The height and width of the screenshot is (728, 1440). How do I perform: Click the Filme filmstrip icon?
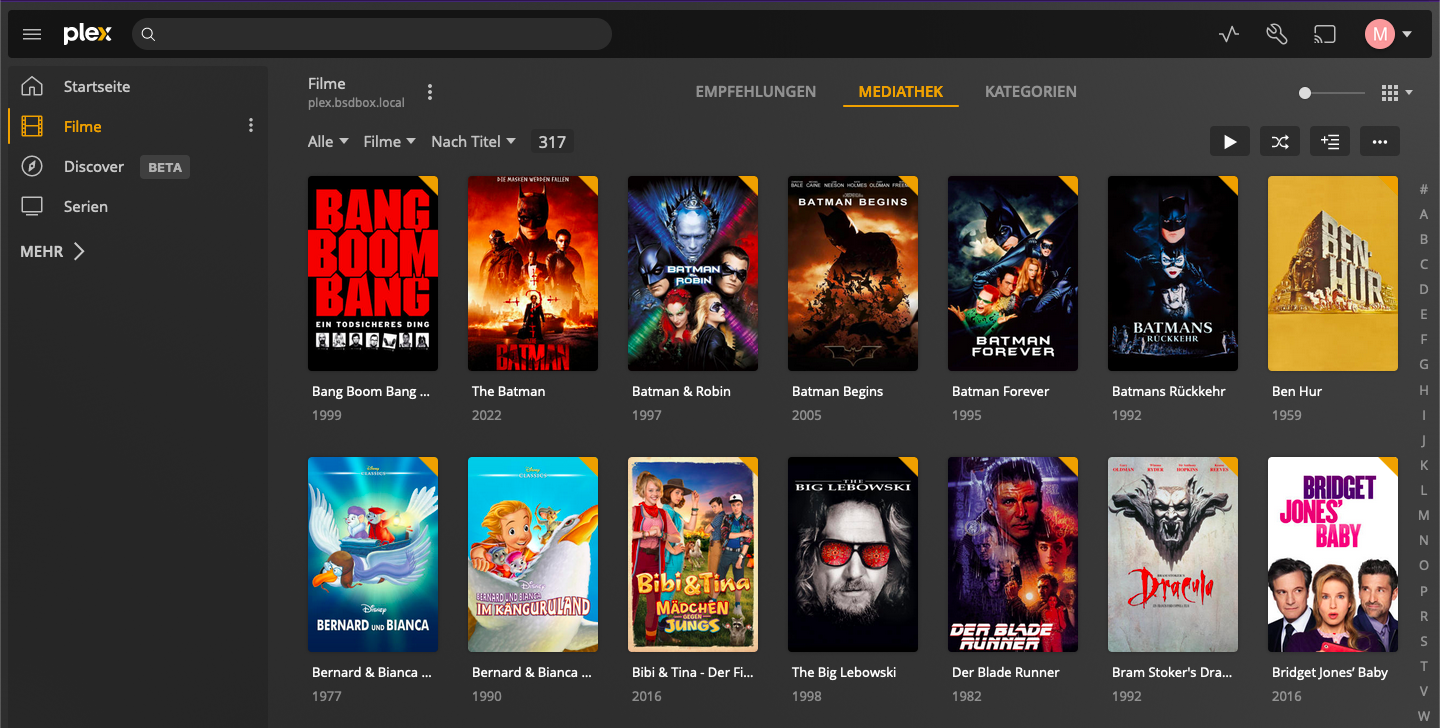[x=32, y=126]
